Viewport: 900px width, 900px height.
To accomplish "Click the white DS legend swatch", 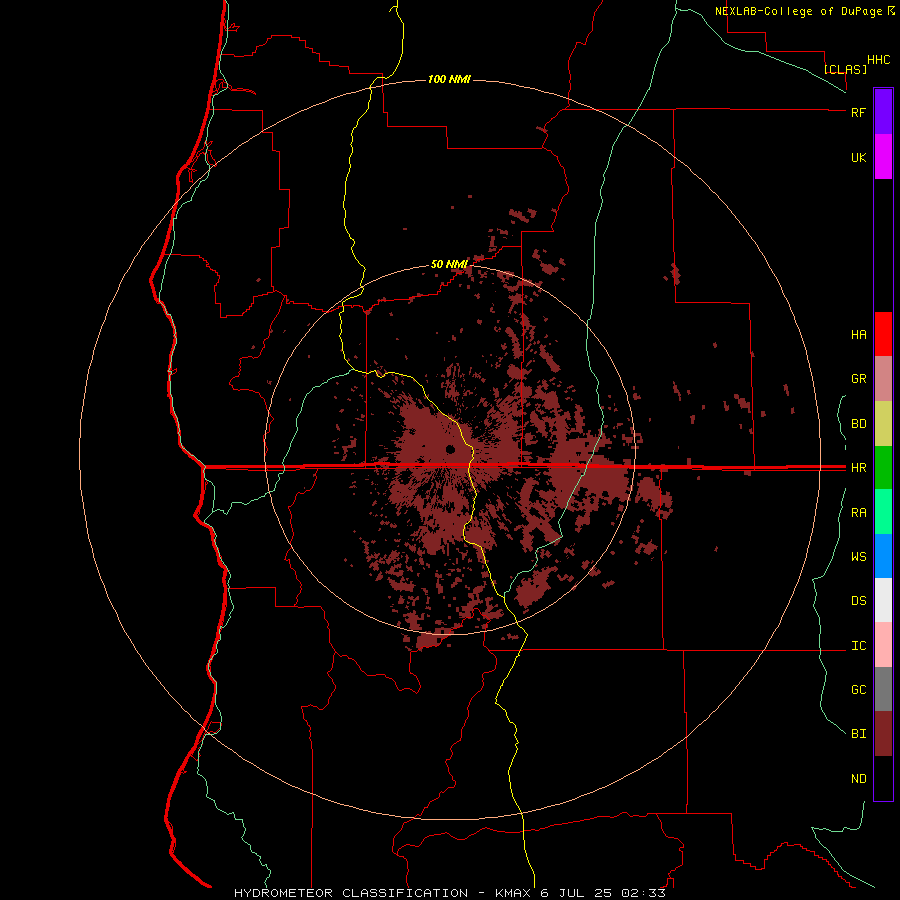I will pyautogui.click(x=883, y=600).
